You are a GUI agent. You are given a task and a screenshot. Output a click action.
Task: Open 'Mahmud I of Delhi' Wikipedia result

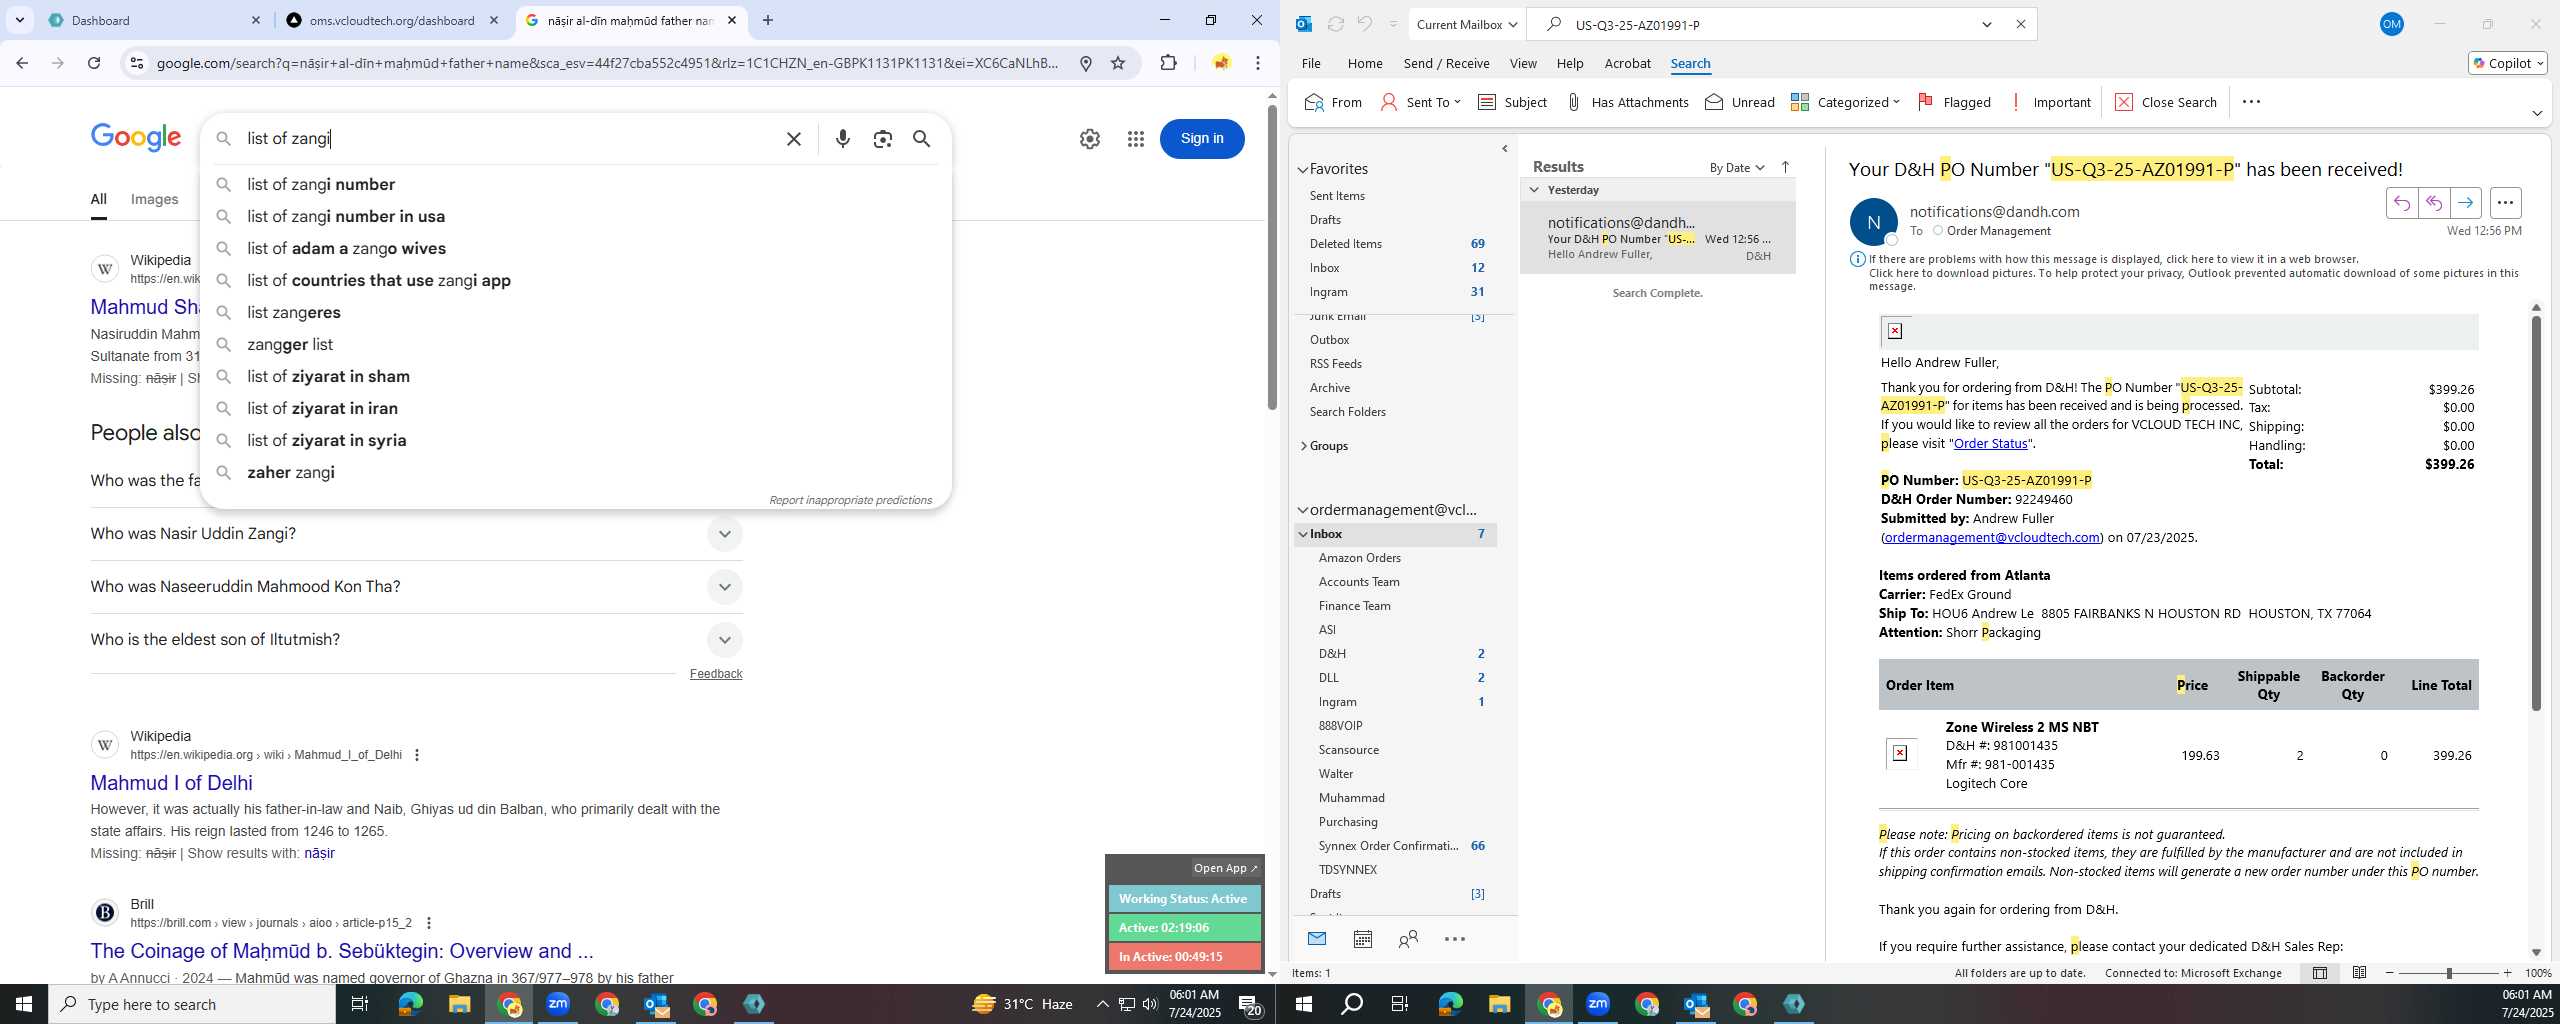171,783
